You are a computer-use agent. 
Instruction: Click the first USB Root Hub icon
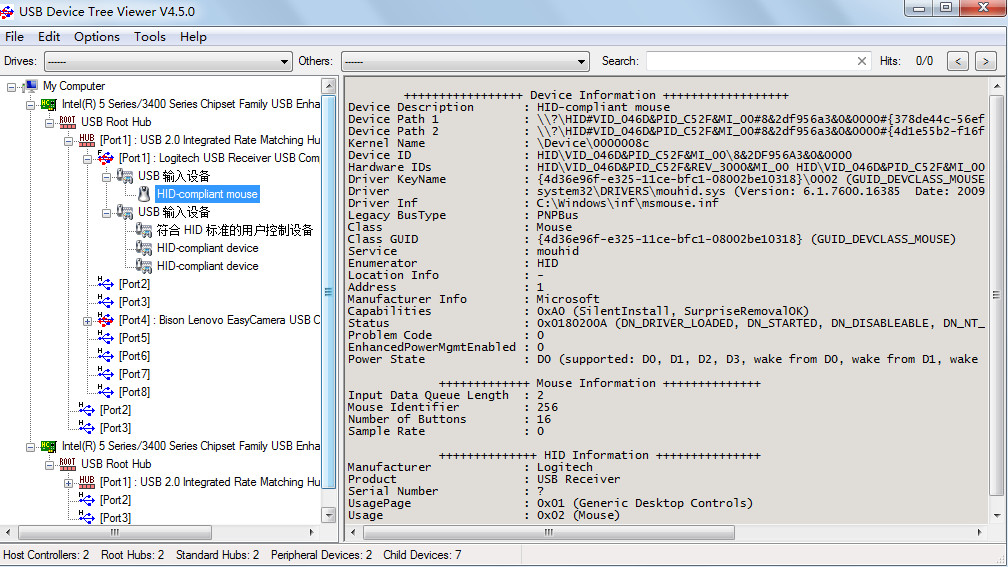click(x=68, y=122)
